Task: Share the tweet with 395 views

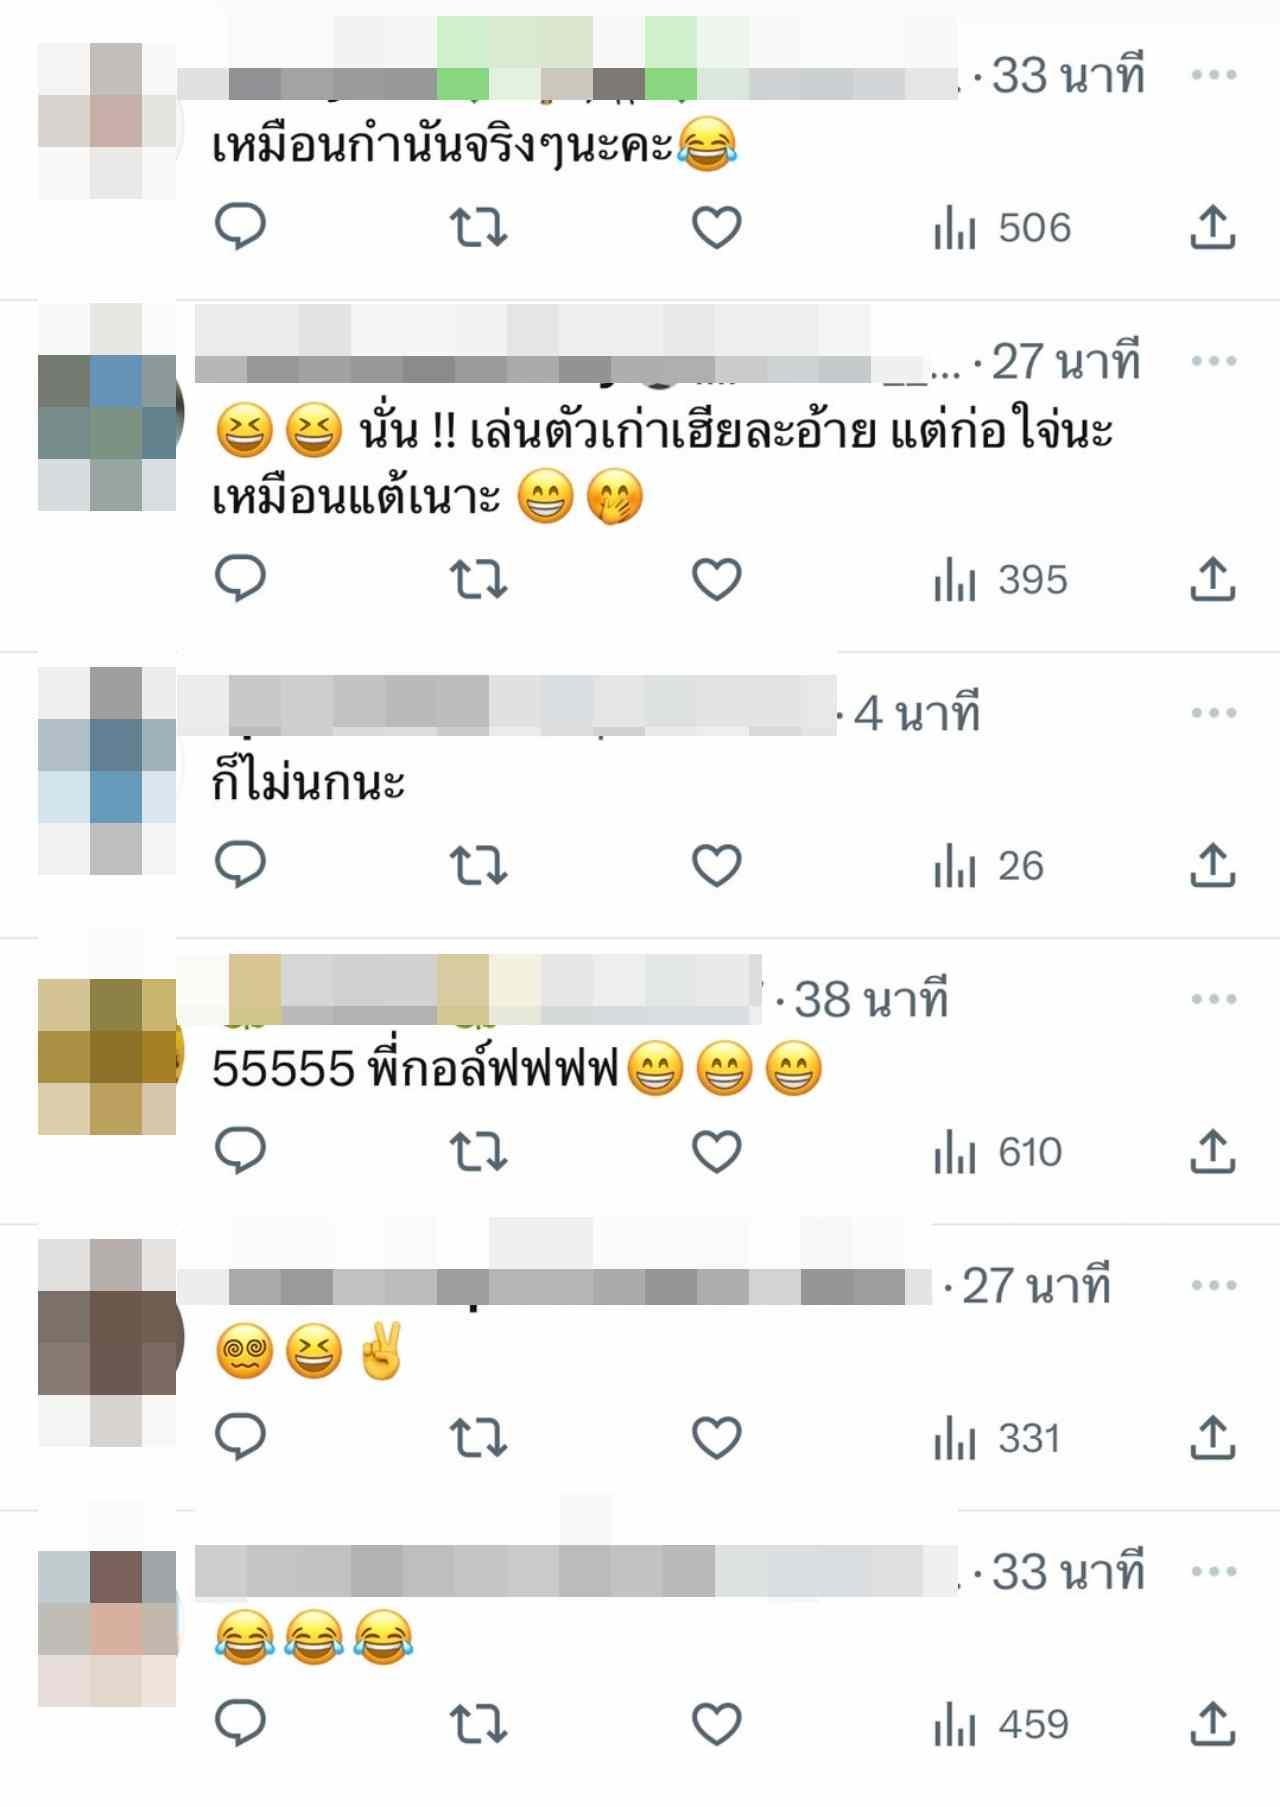Action: (x=1213, y=579)
